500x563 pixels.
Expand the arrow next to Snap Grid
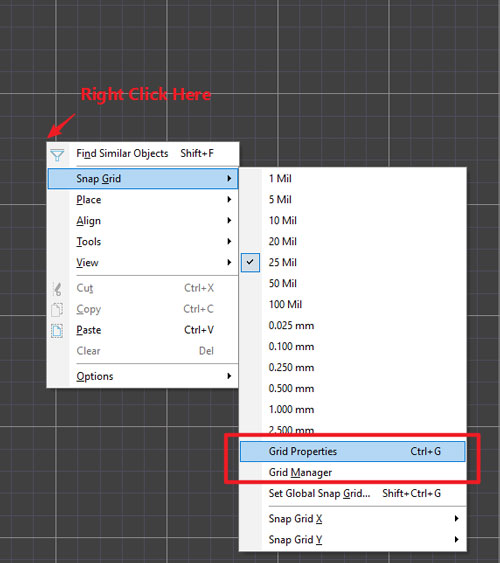[x=229, y=178]
